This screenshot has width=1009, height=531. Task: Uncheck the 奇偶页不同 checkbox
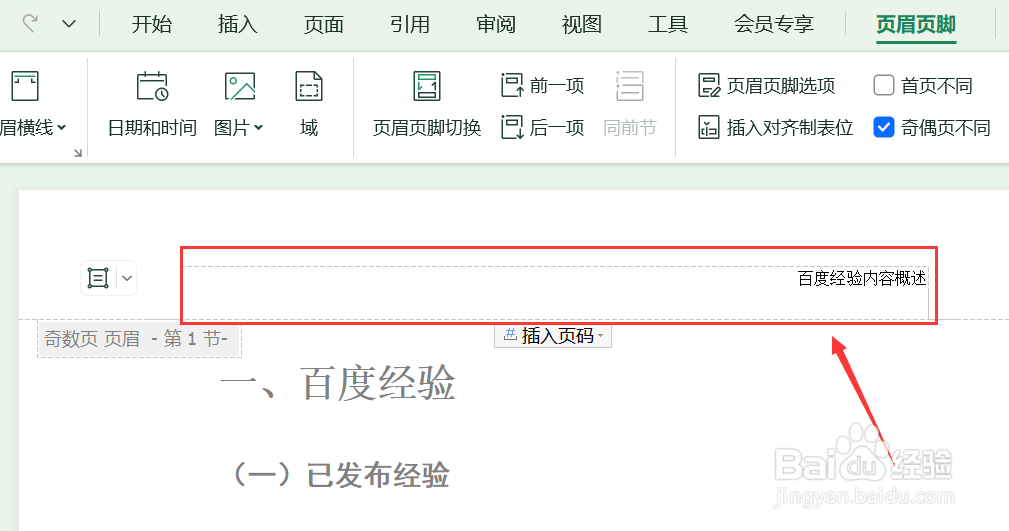tap(884, 127)
